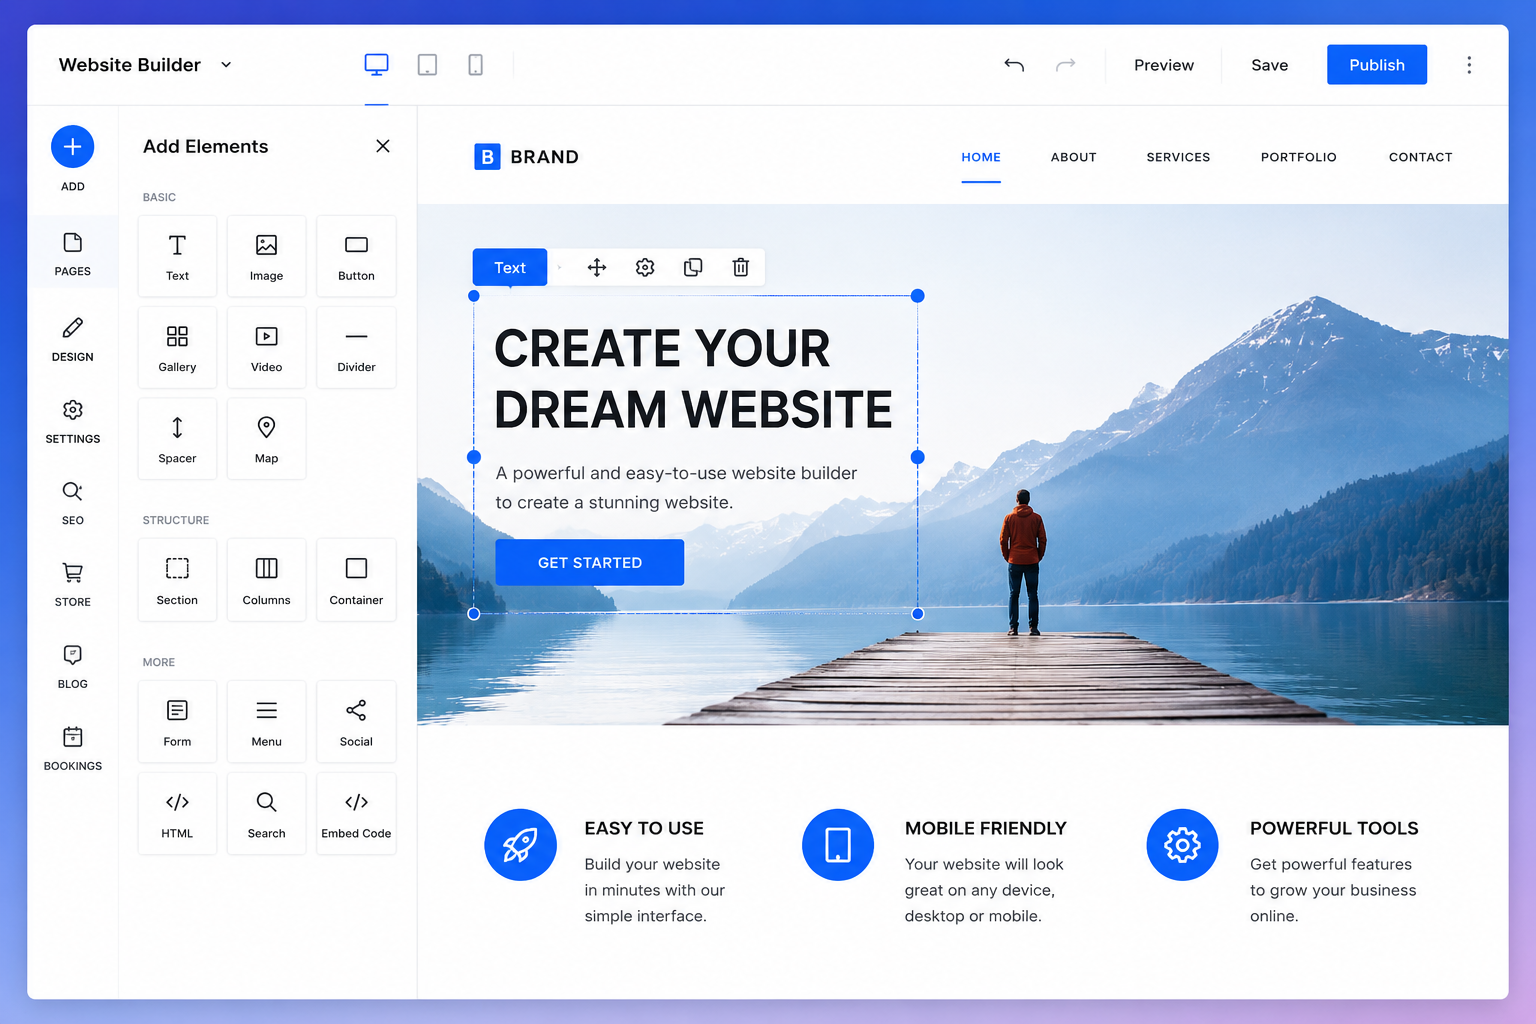Add a Gallery element

(x=177, y=348)
